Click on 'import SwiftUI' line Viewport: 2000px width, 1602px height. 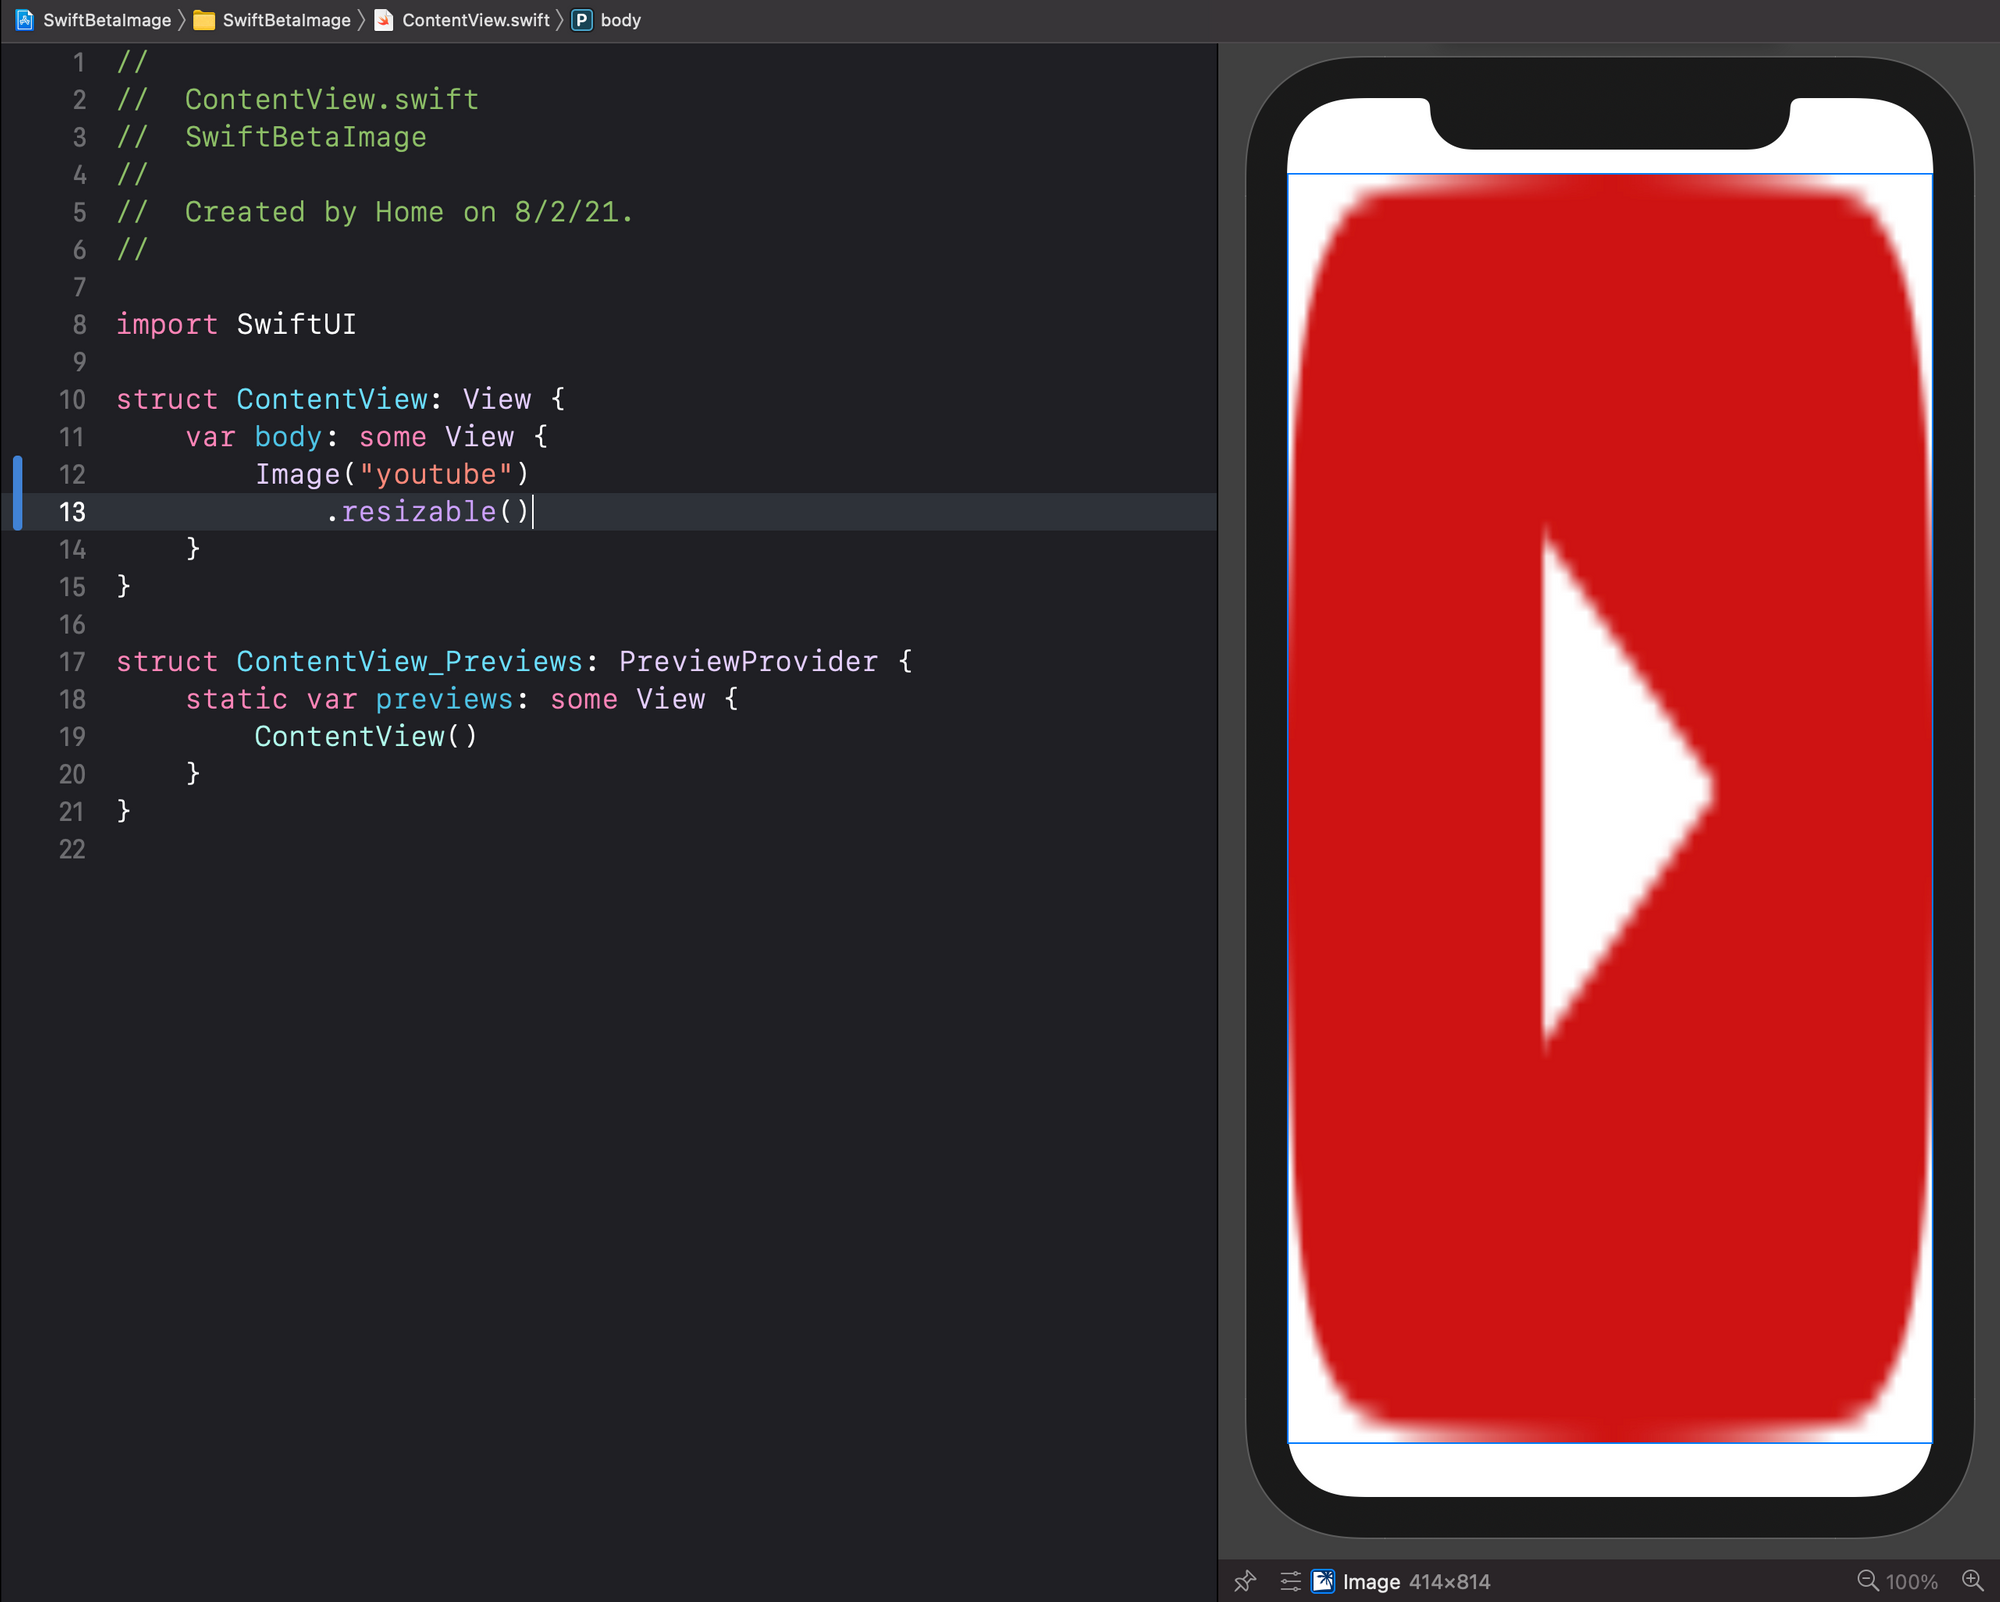(x=236, y=324)
